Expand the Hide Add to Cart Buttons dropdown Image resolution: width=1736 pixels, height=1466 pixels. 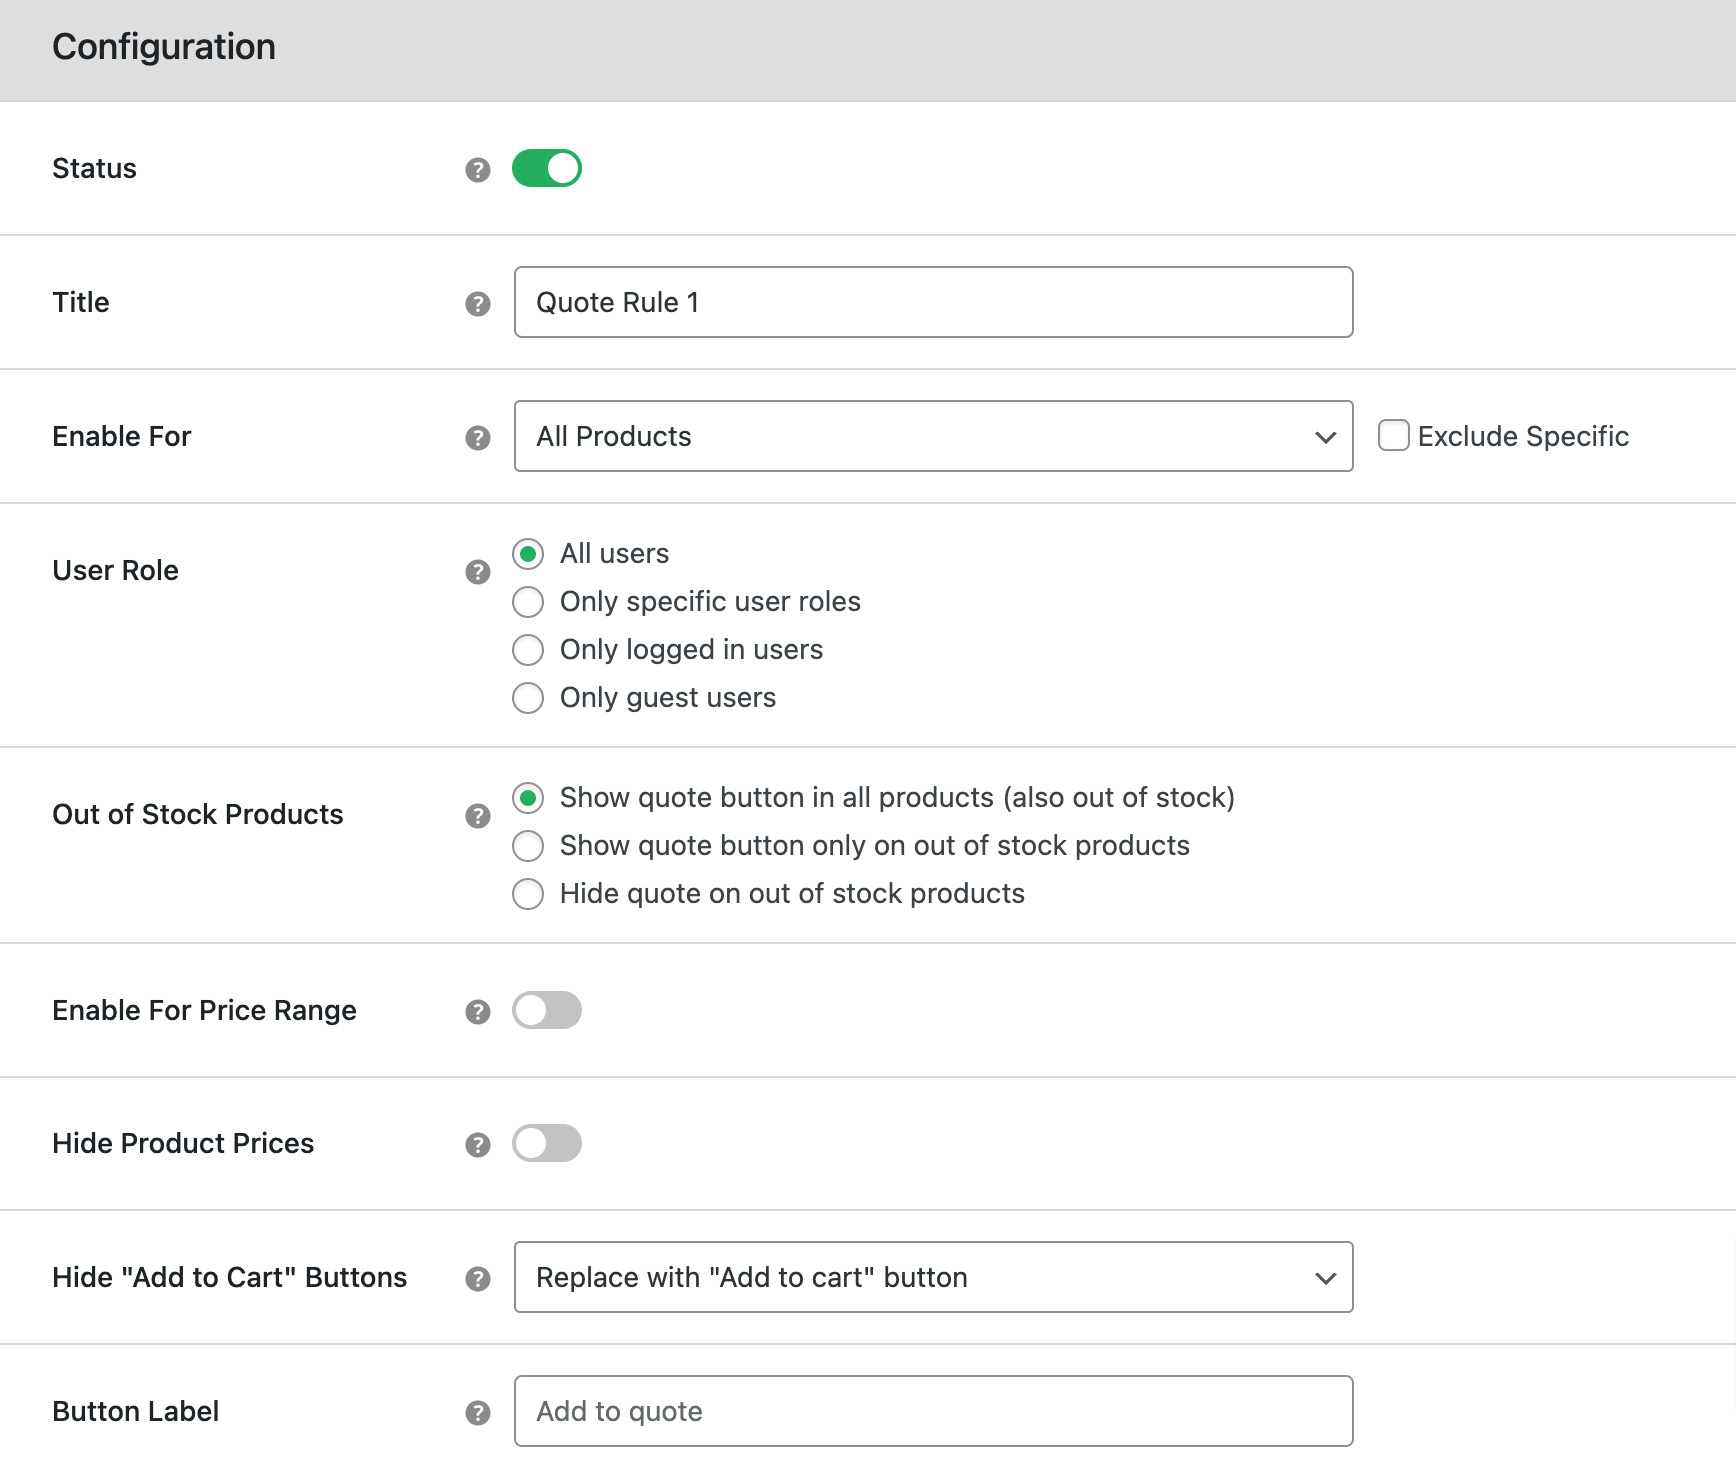(x=932, y=1277)
